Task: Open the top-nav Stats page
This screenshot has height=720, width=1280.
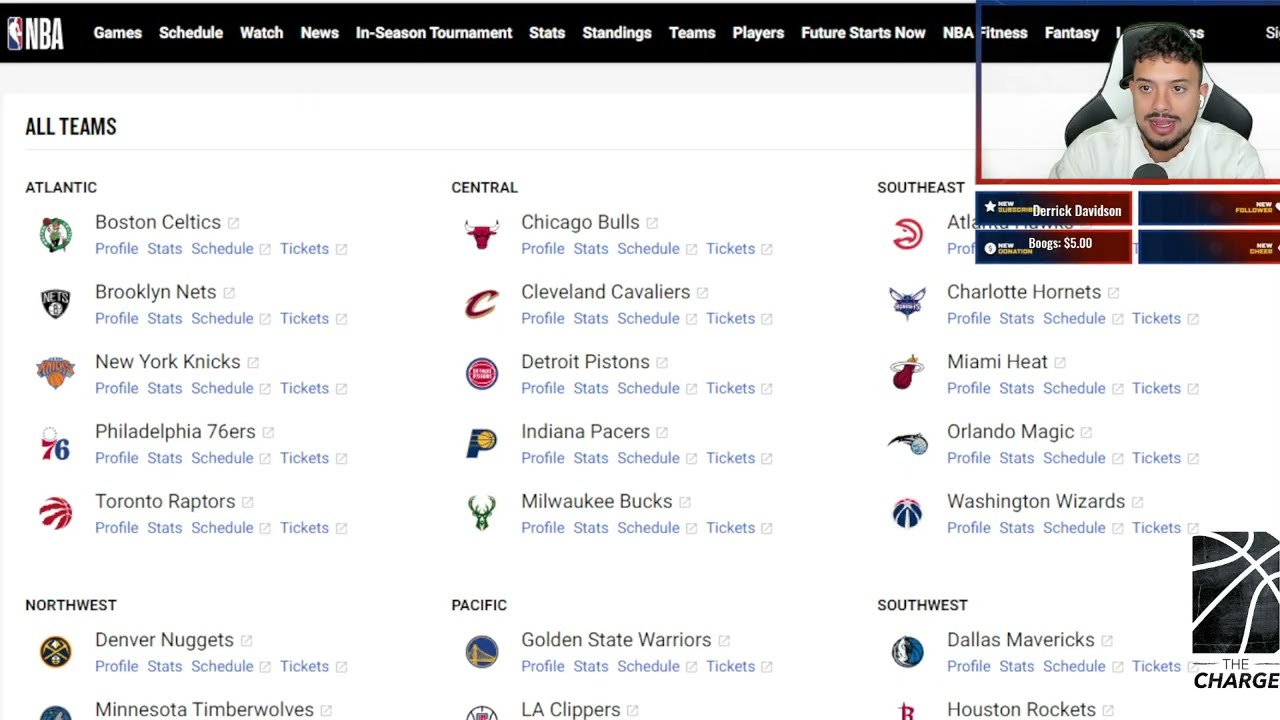Action: (x=547, y=33)
